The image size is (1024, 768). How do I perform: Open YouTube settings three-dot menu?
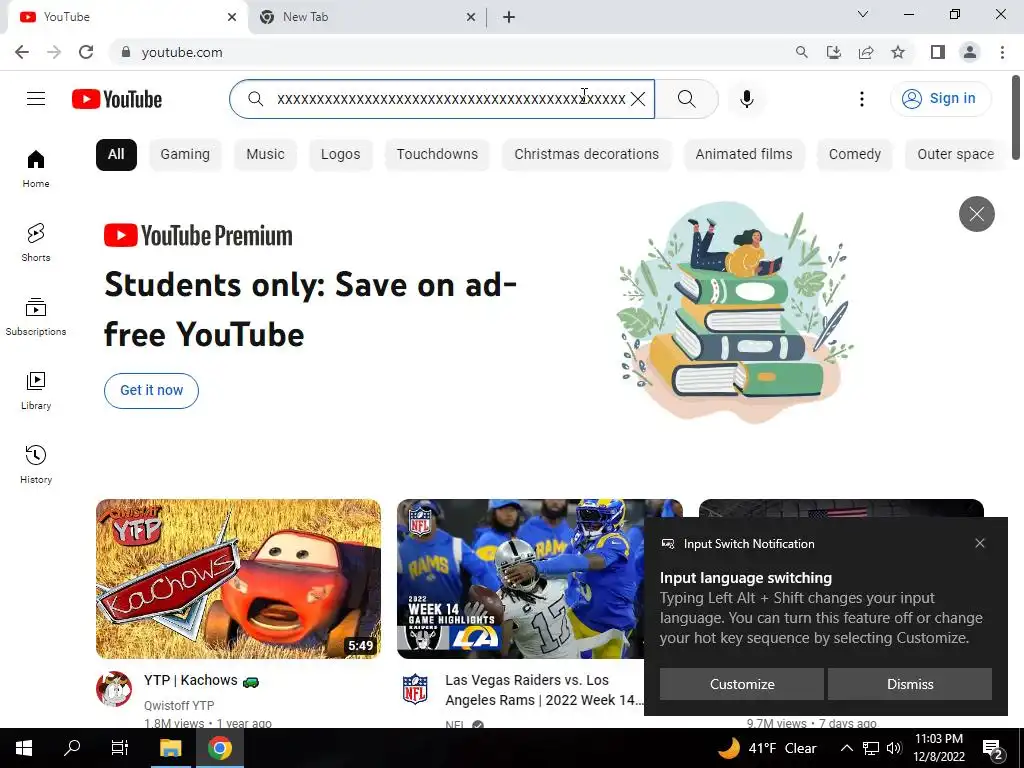[x=862, y=99]
